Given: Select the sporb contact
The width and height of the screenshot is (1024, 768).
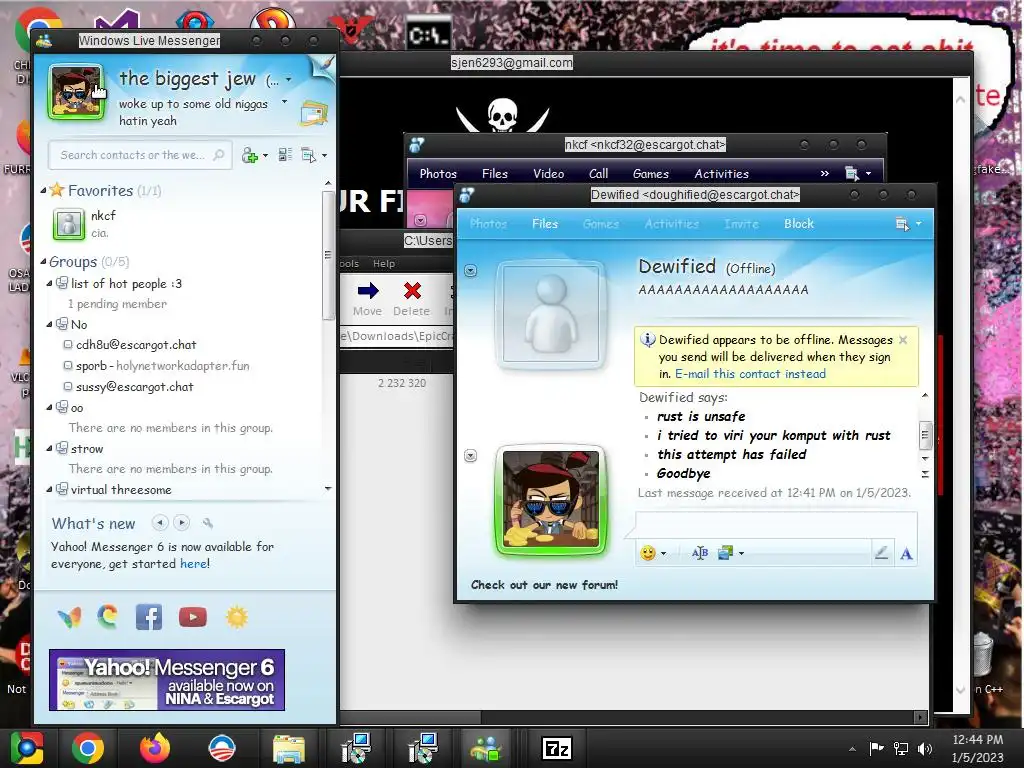Looking at the screenshot, I should 162,366.
